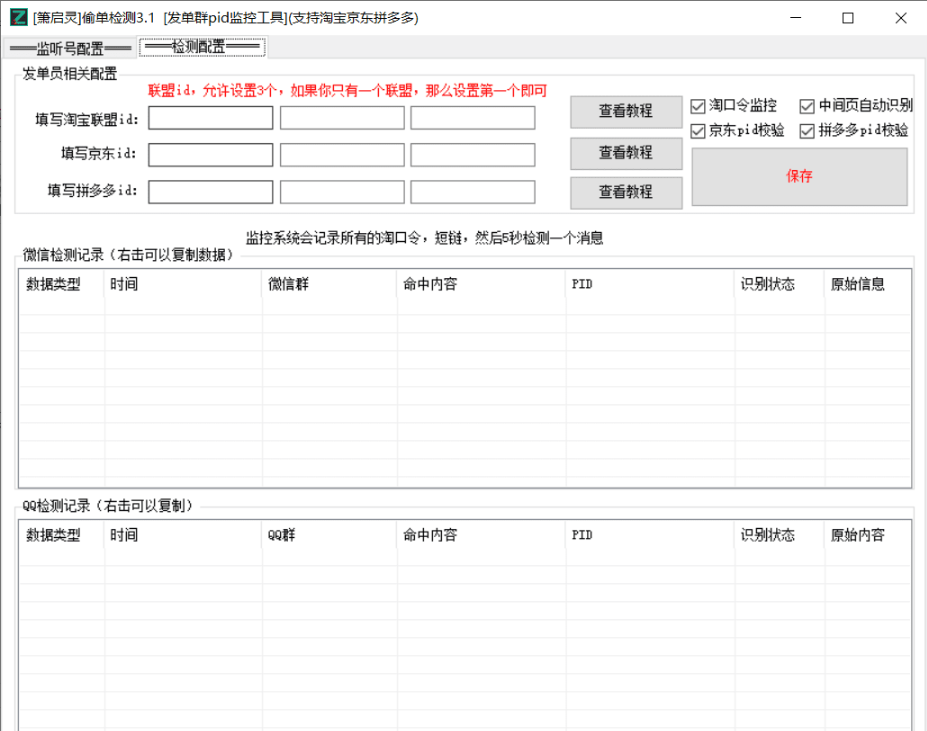
Task: Click the 填写京东id: label
Action: click(x=99, y=154)
